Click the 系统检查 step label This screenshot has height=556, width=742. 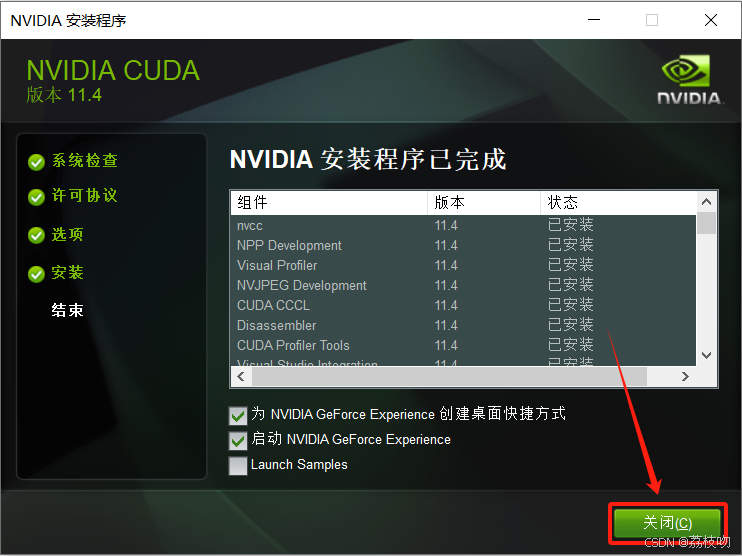click(85, 160)
